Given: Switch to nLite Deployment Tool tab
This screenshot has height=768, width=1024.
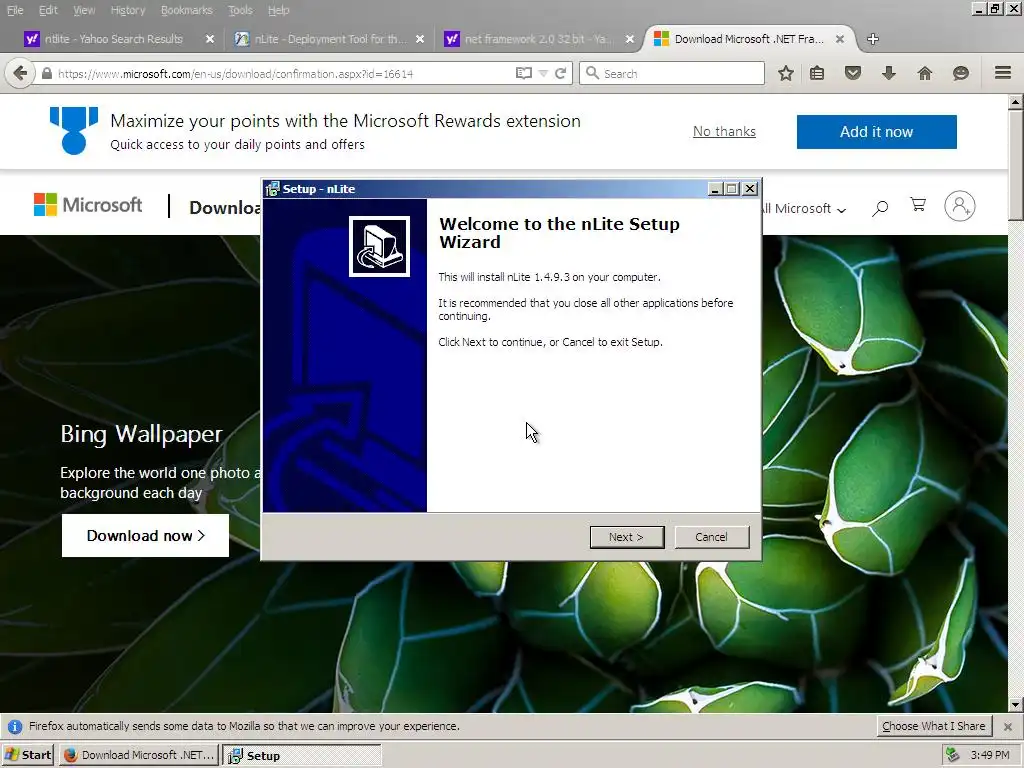Looking at the screenshot, I should 320,39.
